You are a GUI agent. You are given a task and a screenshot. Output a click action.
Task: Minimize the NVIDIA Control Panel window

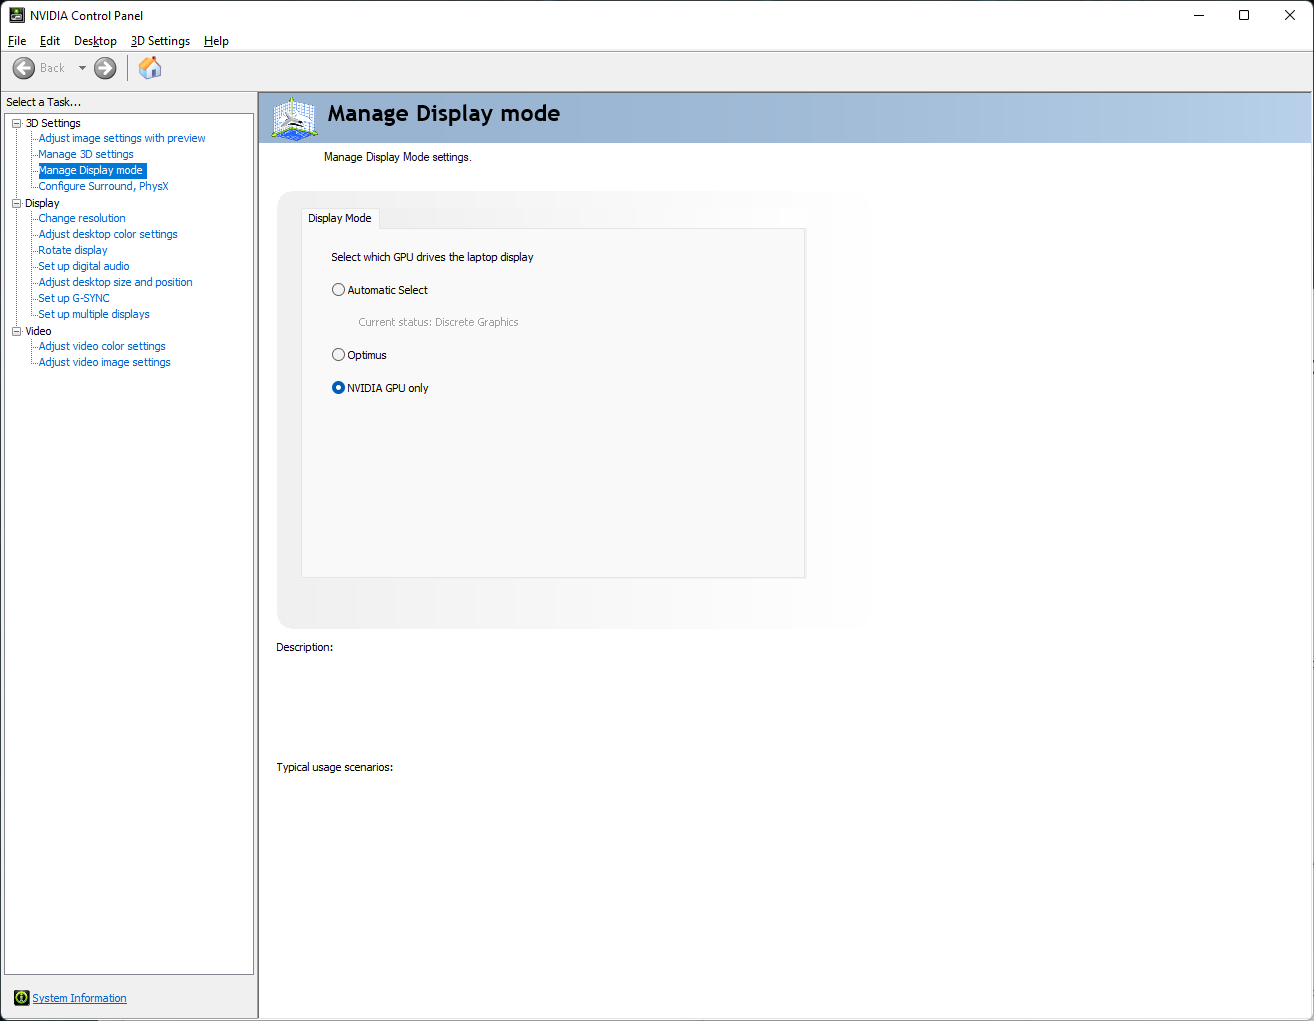1199,15
